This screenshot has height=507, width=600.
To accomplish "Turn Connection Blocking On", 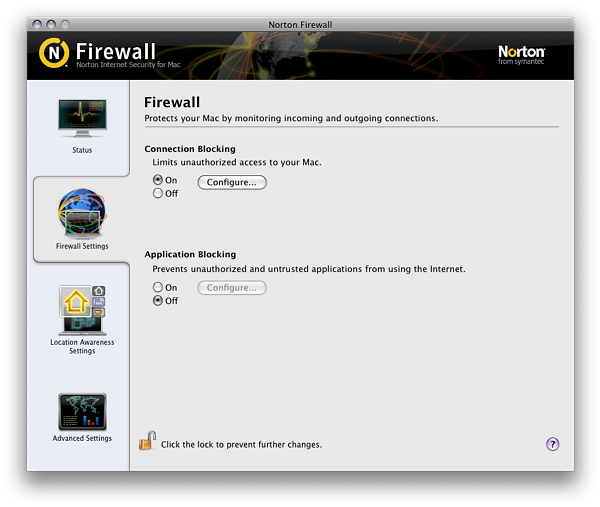I will point(158,179).
